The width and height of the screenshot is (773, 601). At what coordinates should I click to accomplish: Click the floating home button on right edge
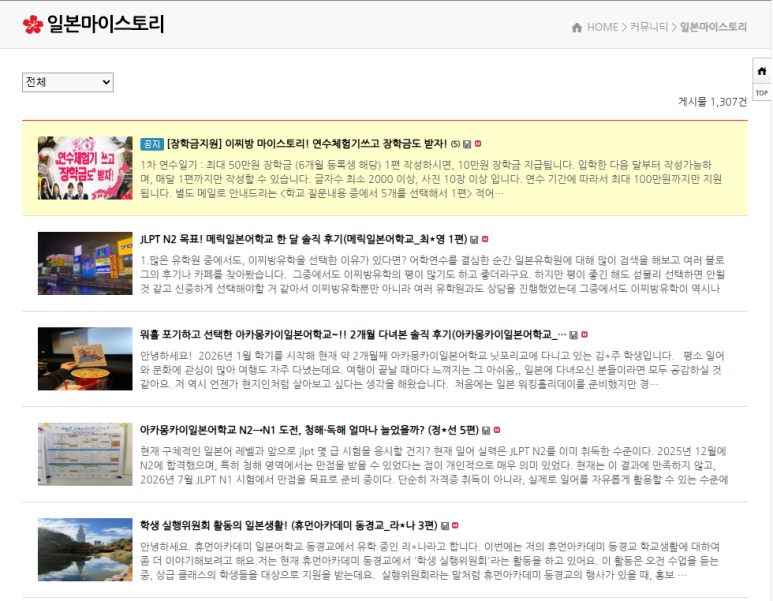[x=761, y=71]
